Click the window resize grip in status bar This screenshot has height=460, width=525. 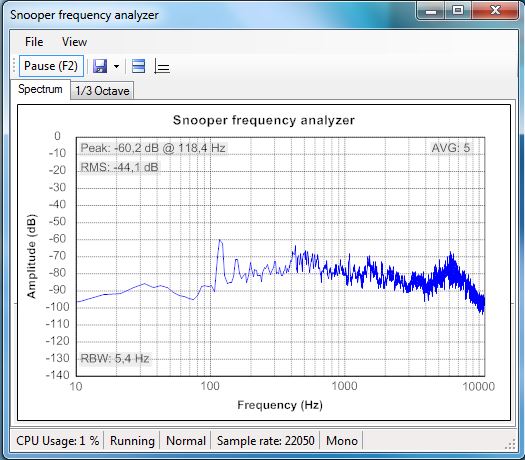(x=510, y=444)
